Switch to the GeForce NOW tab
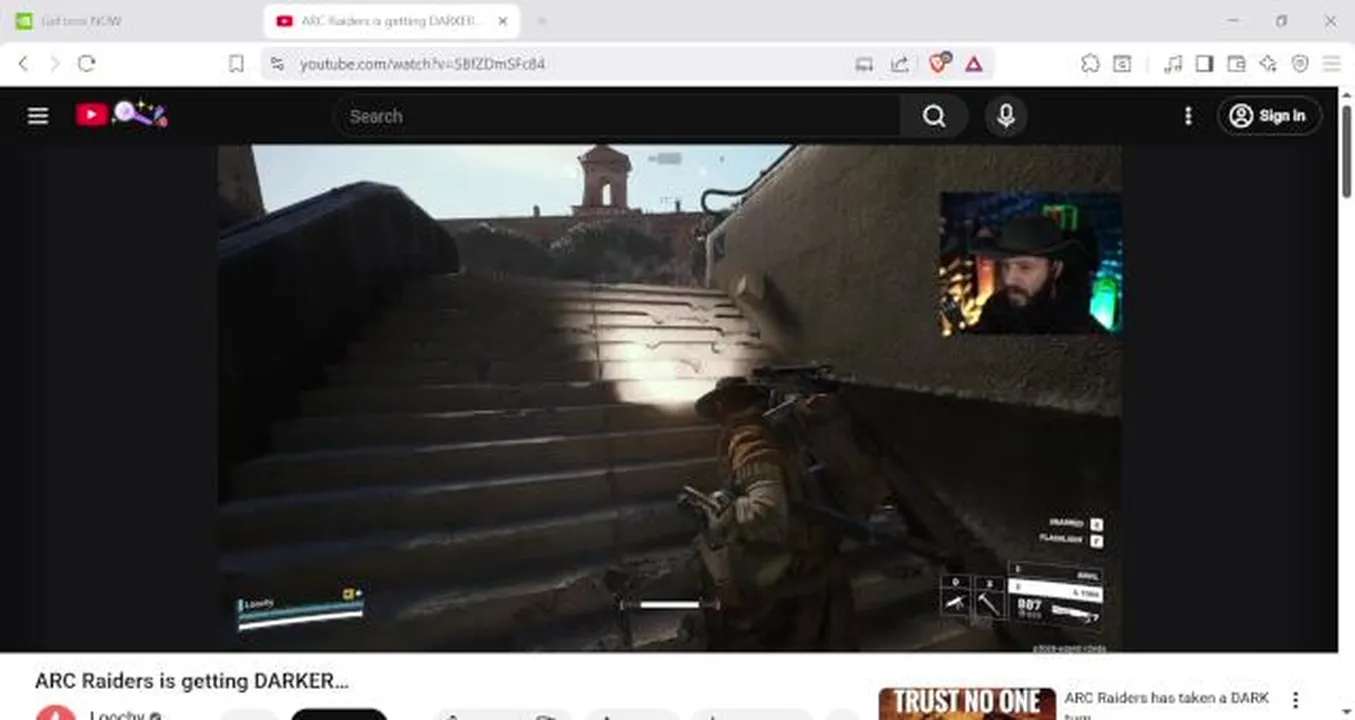 pos(130,21)
